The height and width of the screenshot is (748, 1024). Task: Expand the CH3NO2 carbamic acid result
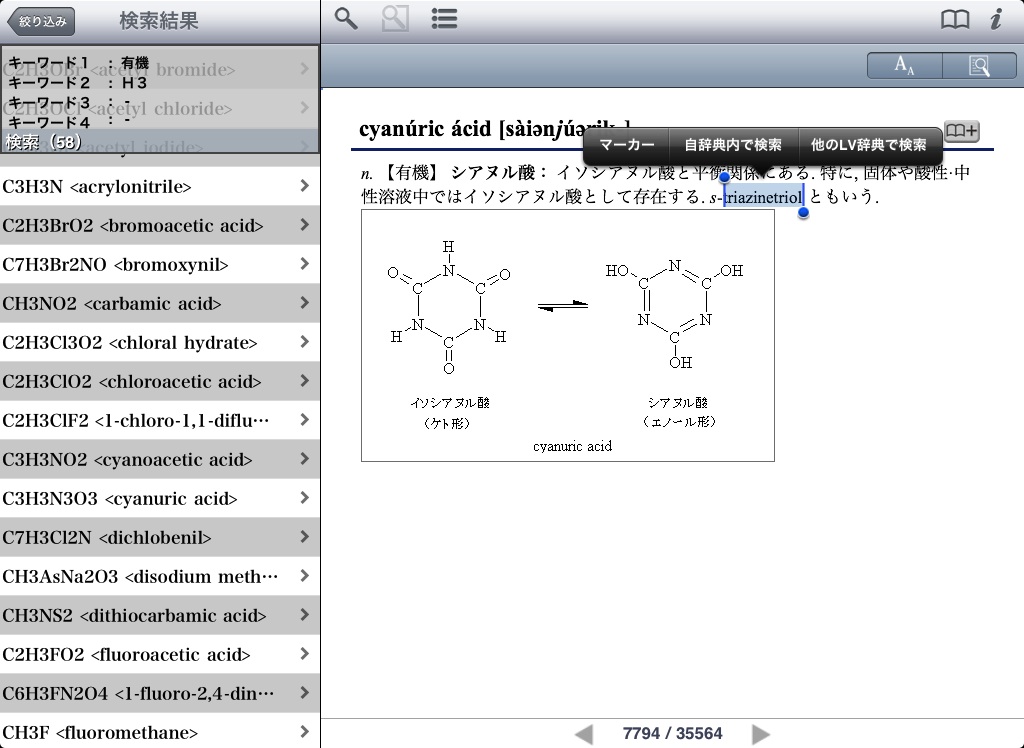tap(159, 303)
